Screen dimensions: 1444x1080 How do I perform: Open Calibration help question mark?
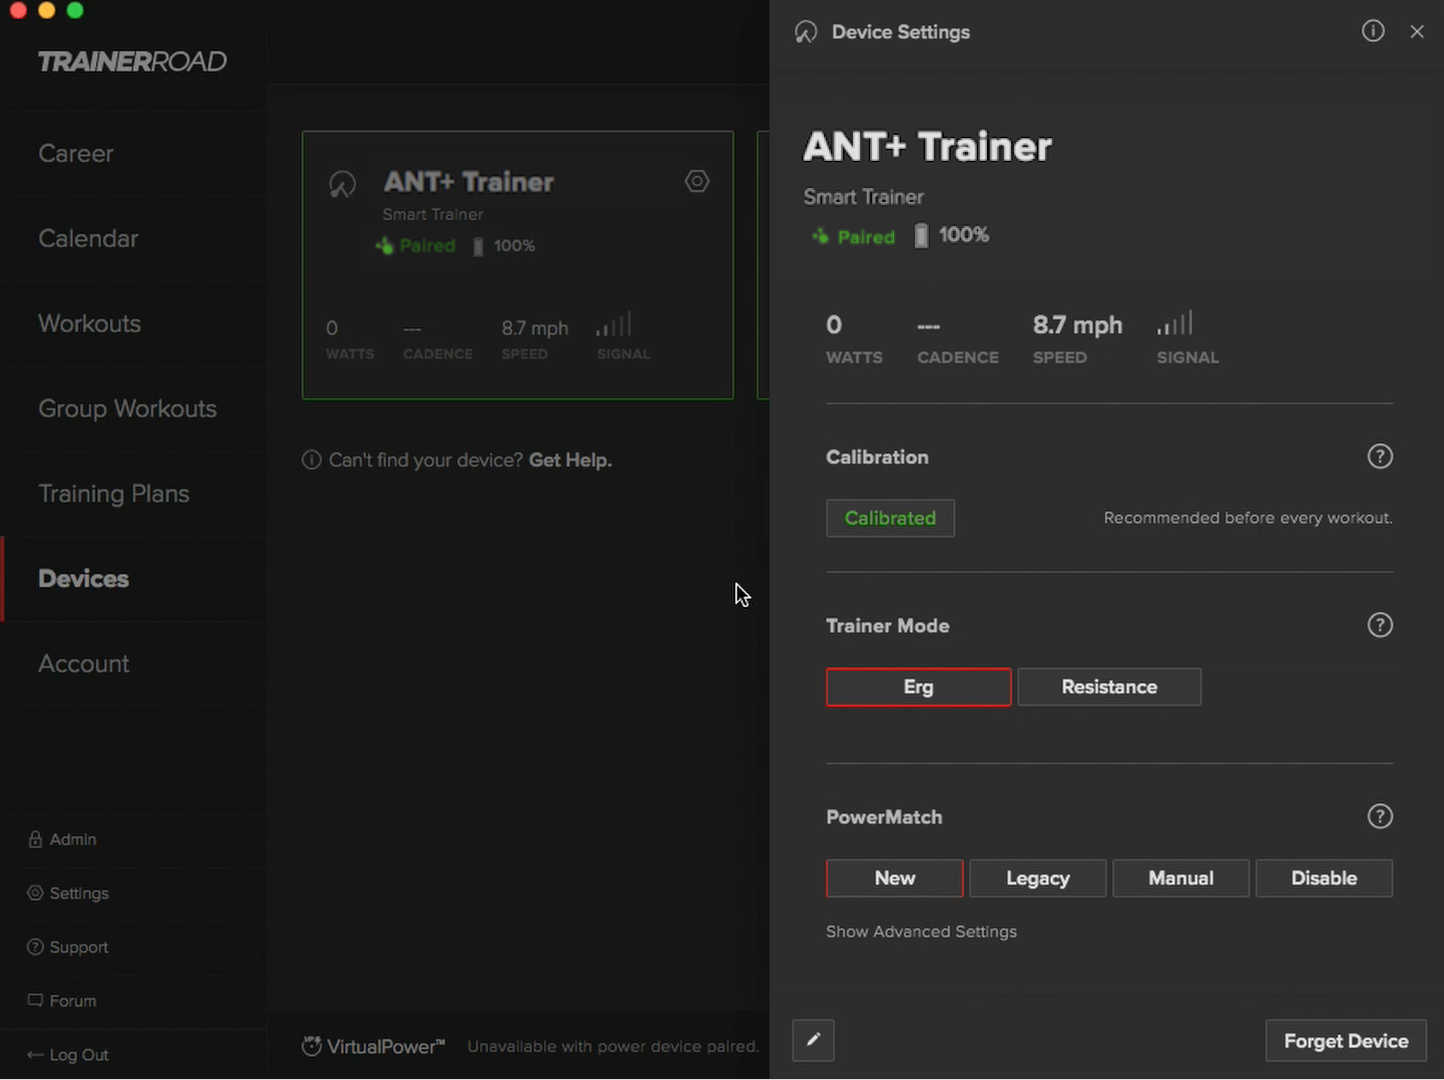tap(1380, 457)
